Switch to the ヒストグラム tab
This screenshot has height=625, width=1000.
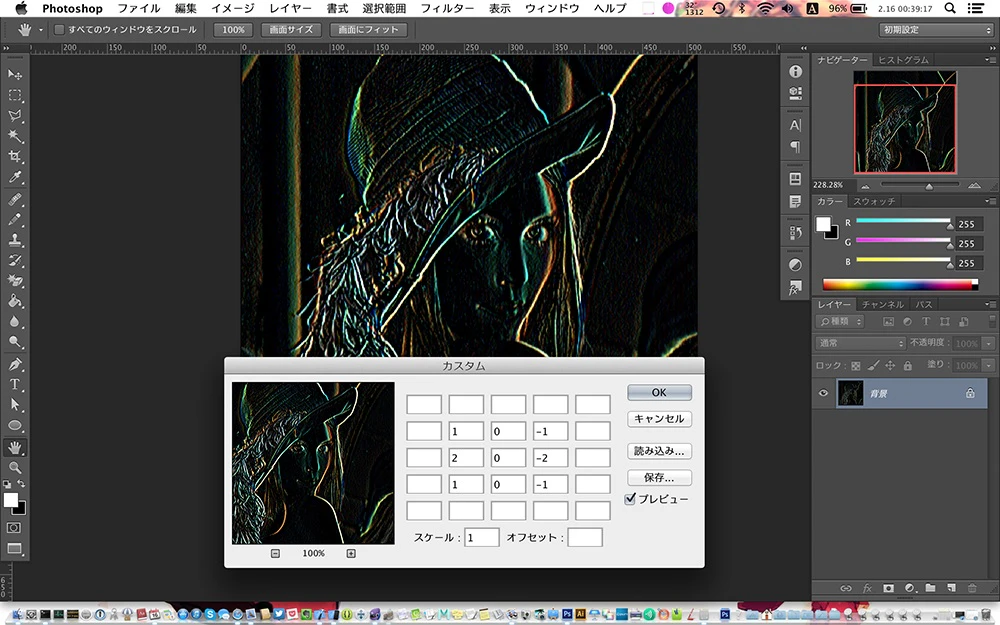[x=903, y=60]
